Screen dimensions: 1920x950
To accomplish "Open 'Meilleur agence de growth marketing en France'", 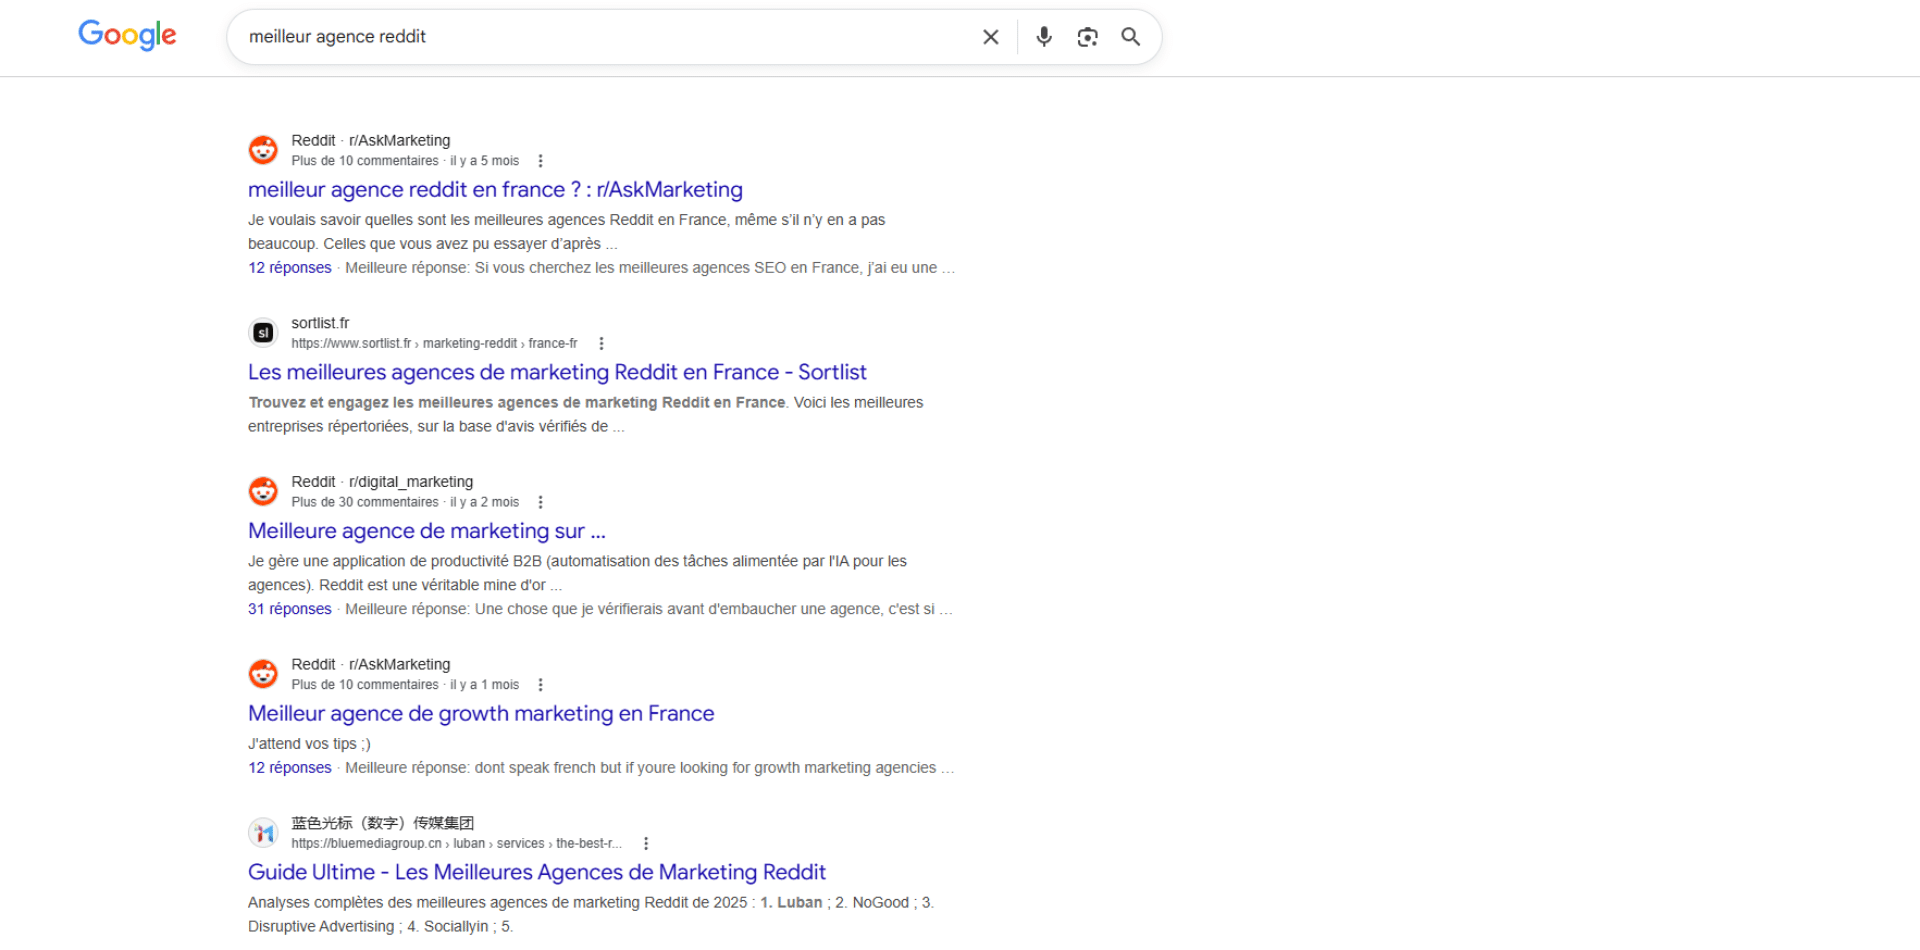I will click(481, 714).
